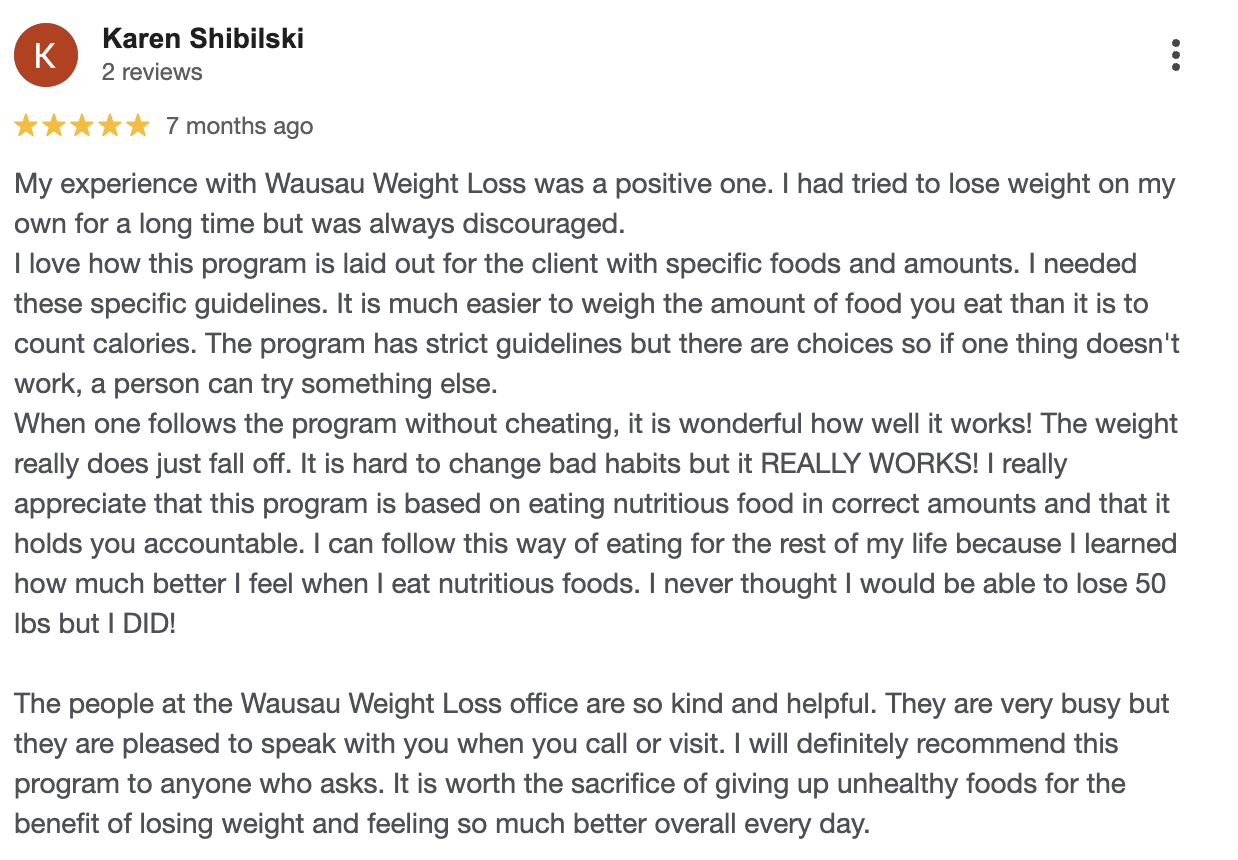Click the line starting "count calories"
The width and height of the screenshot is (1238, 860).
click(x=596, y=344)
